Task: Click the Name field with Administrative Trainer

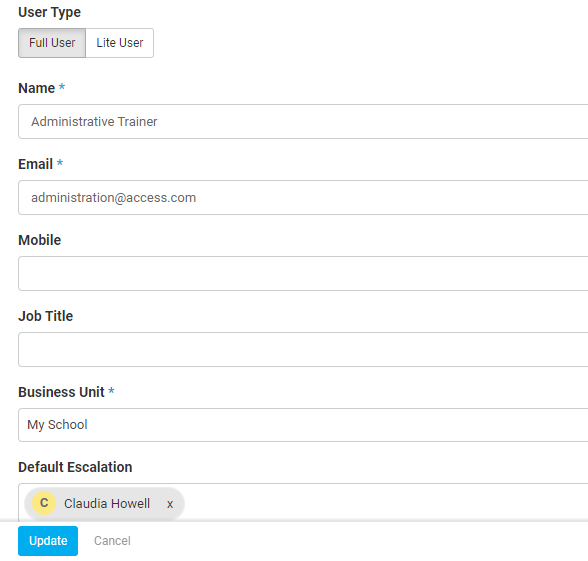Action: click(303, 122)
